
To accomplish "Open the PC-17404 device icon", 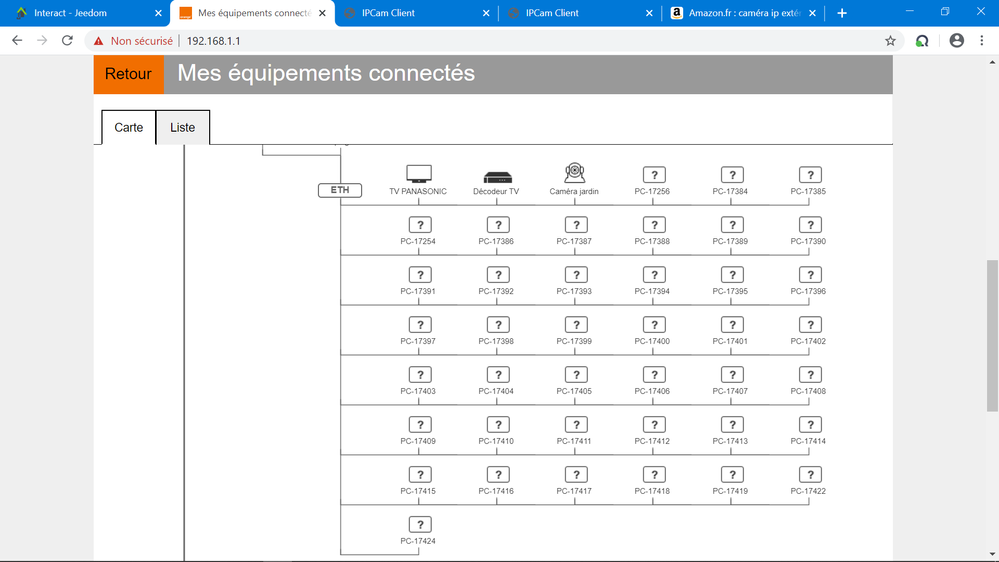I will [498, 375].
